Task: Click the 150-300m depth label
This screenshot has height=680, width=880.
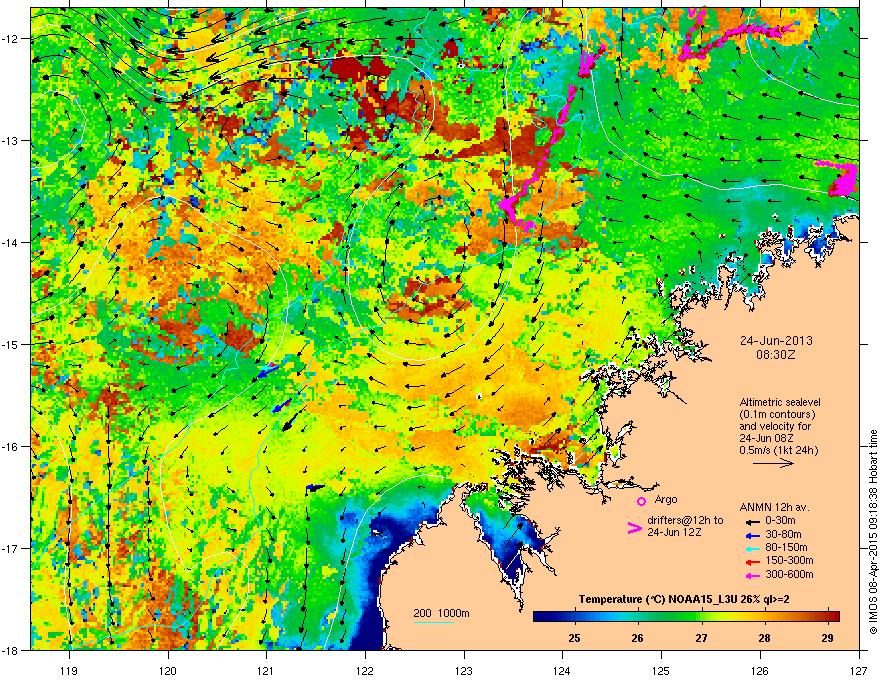Action: coord(789,560)
